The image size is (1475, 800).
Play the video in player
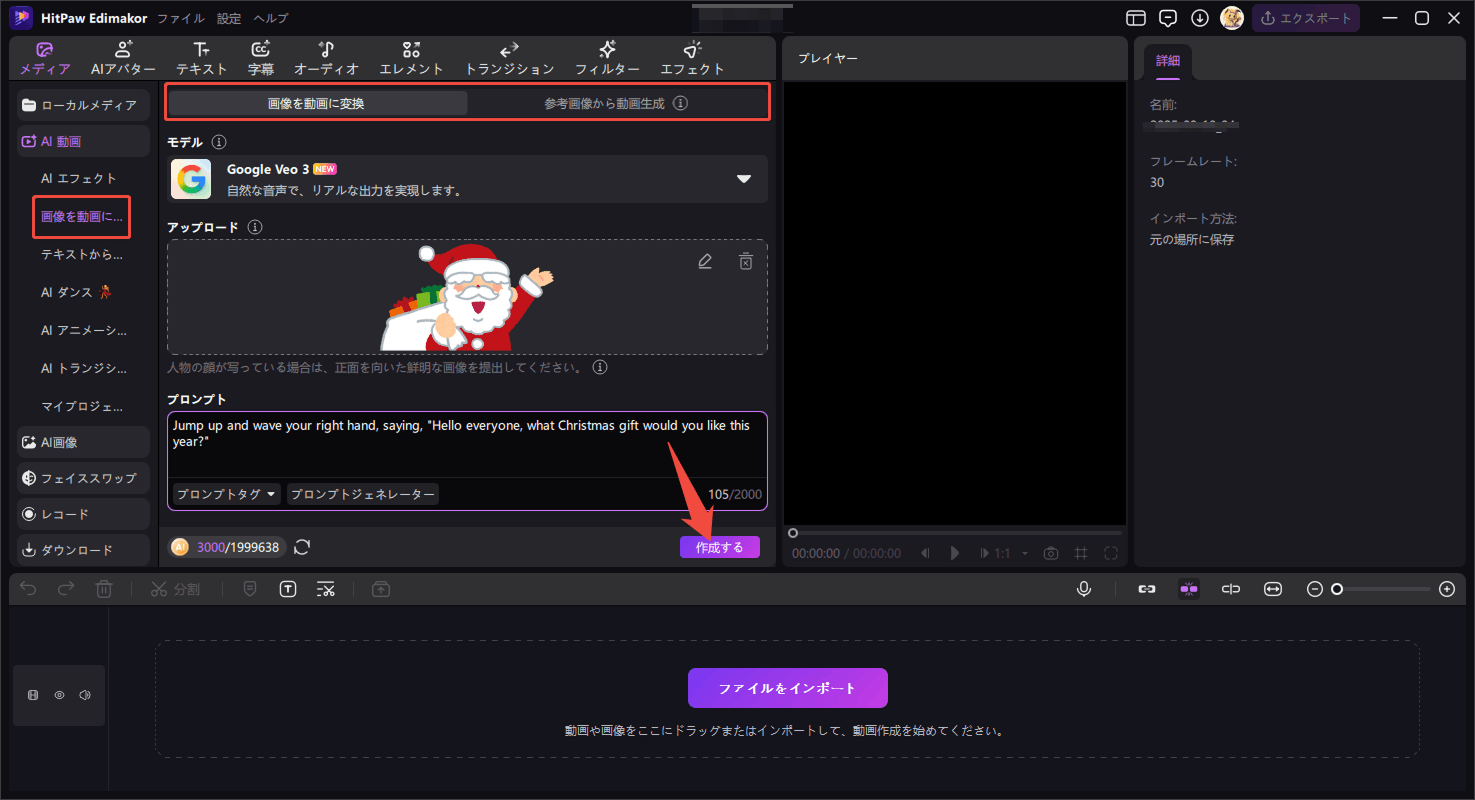(x=955, y=553)
